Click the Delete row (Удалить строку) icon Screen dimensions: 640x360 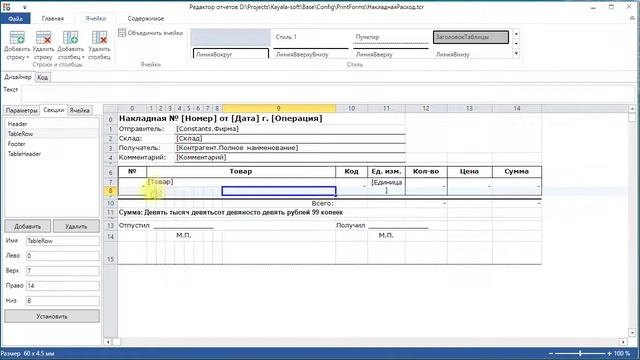43,38
